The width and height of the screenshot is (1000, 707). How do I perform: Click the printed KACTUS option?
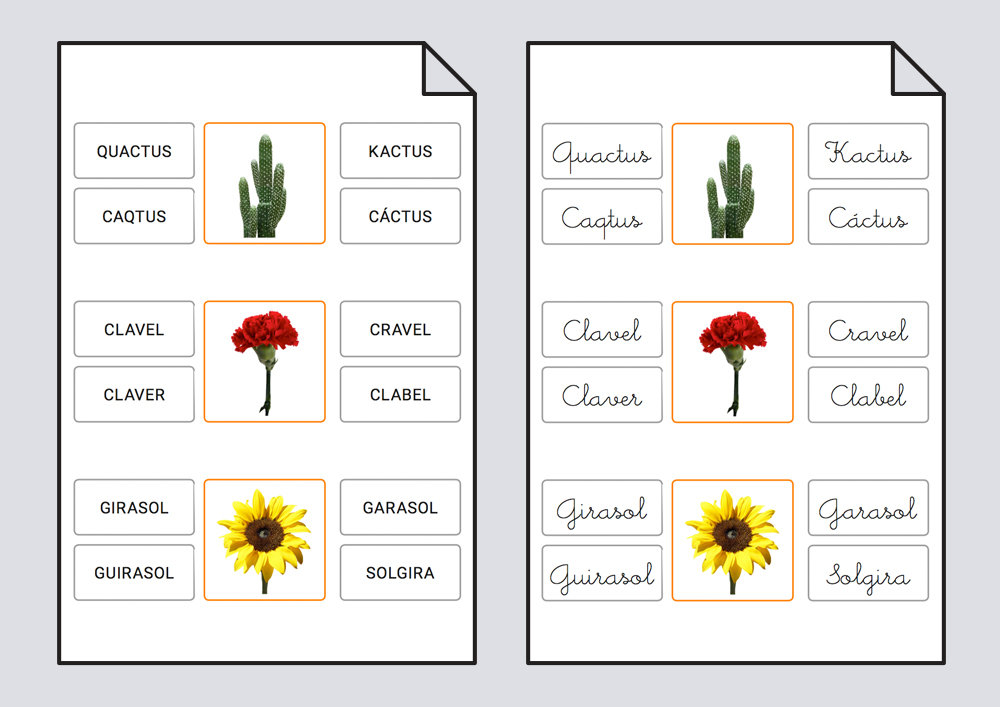[400, 151]
